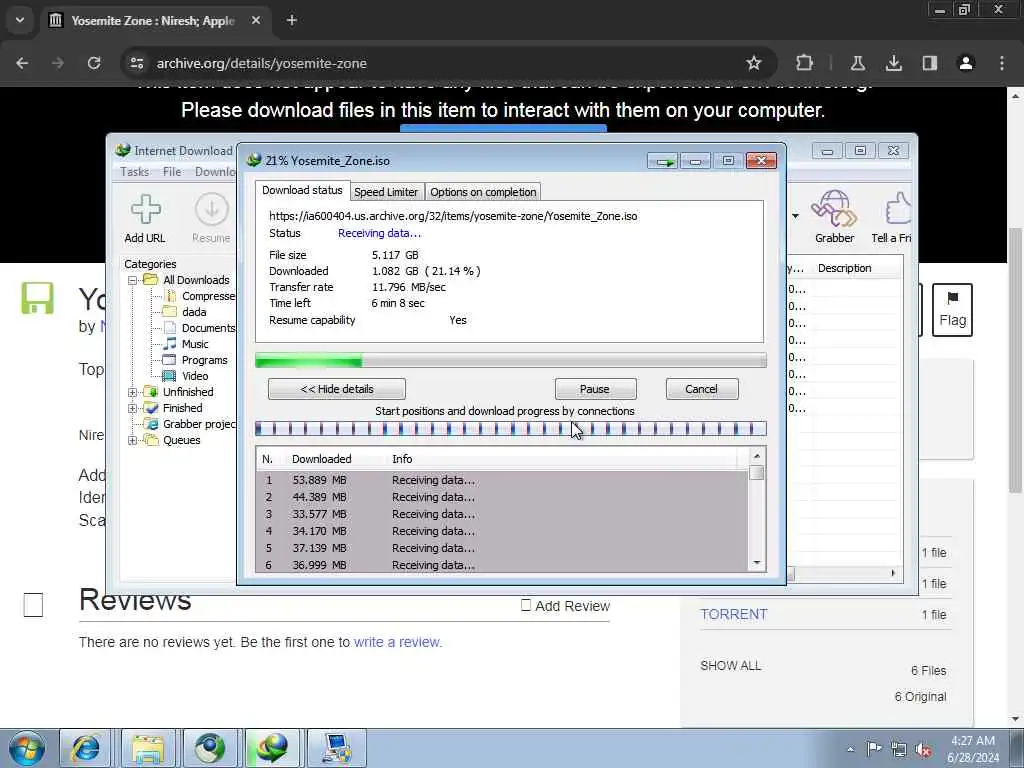Click the connections progress segment bar

point(511,428)
